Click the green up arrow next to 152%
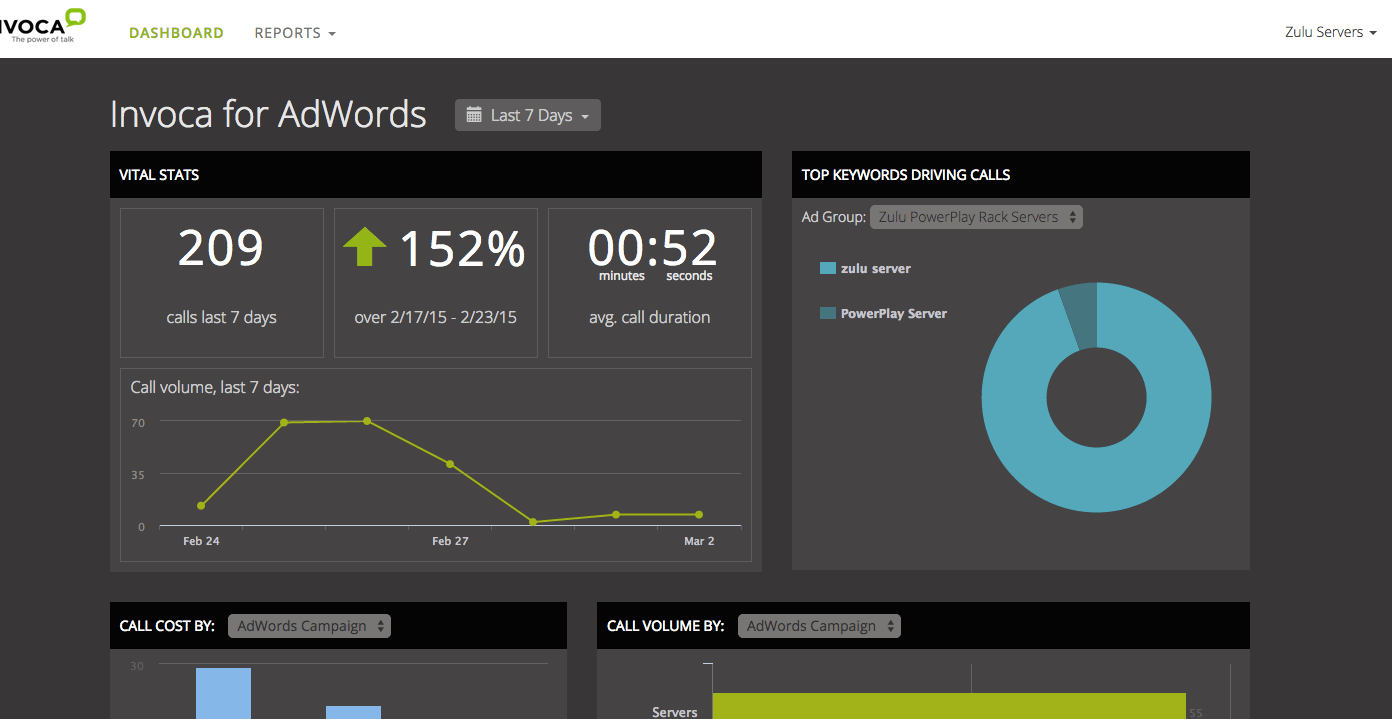Viewport: 1392px width, 719px height. (x=364, y=246)
